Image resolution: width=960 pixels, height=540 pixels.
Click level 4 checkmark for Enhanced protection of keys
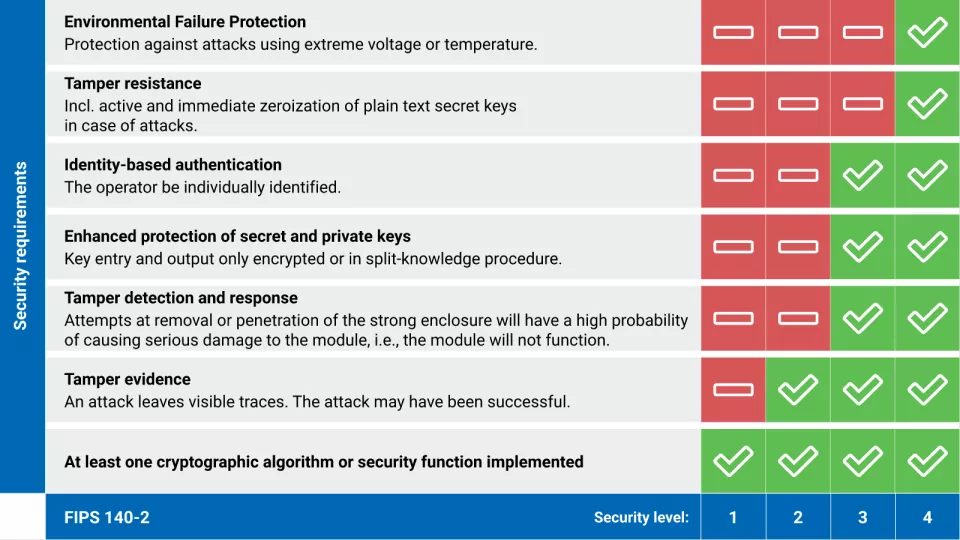927,246
